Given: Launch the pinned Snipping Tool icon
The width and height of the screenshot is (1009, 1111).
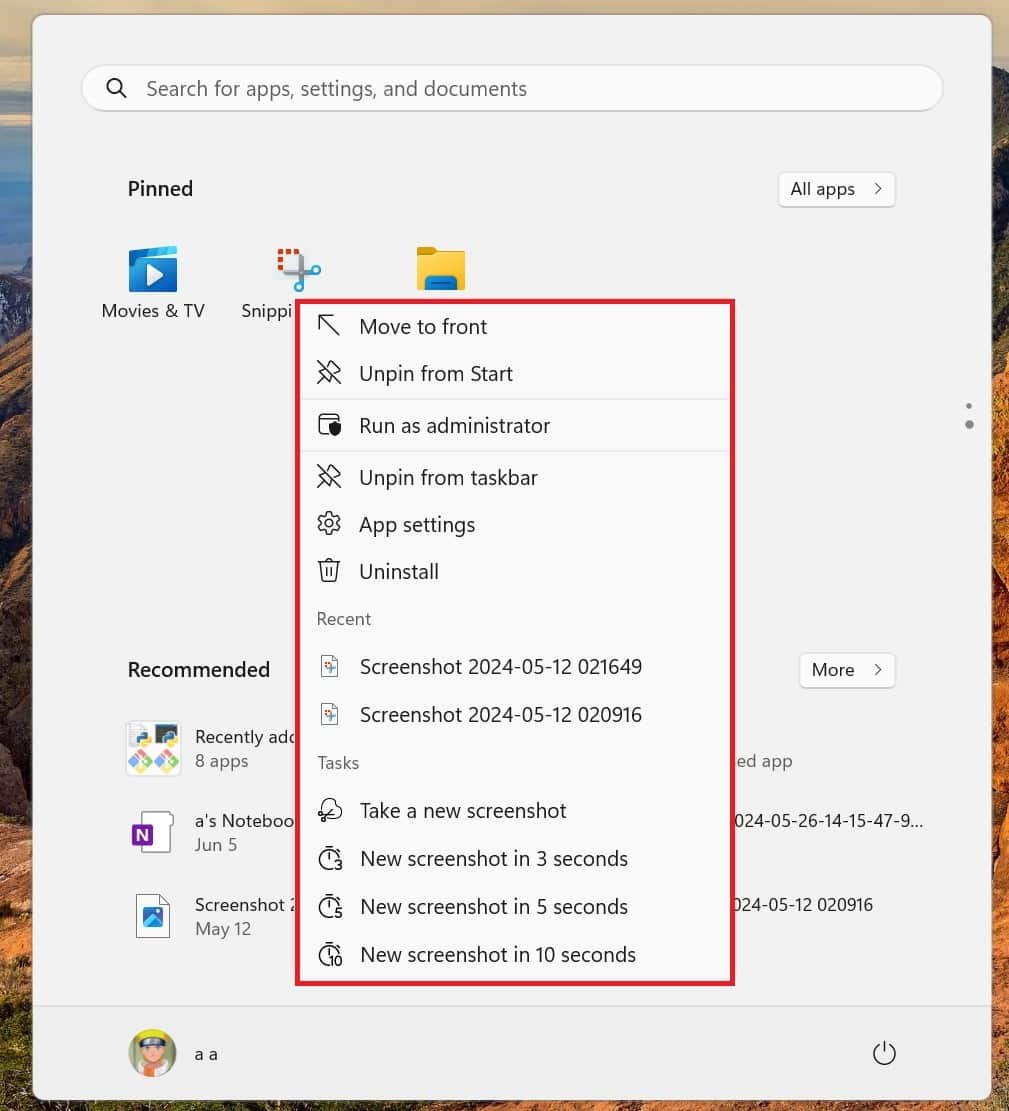Looking at the screenshot, I should click(295, 268).
